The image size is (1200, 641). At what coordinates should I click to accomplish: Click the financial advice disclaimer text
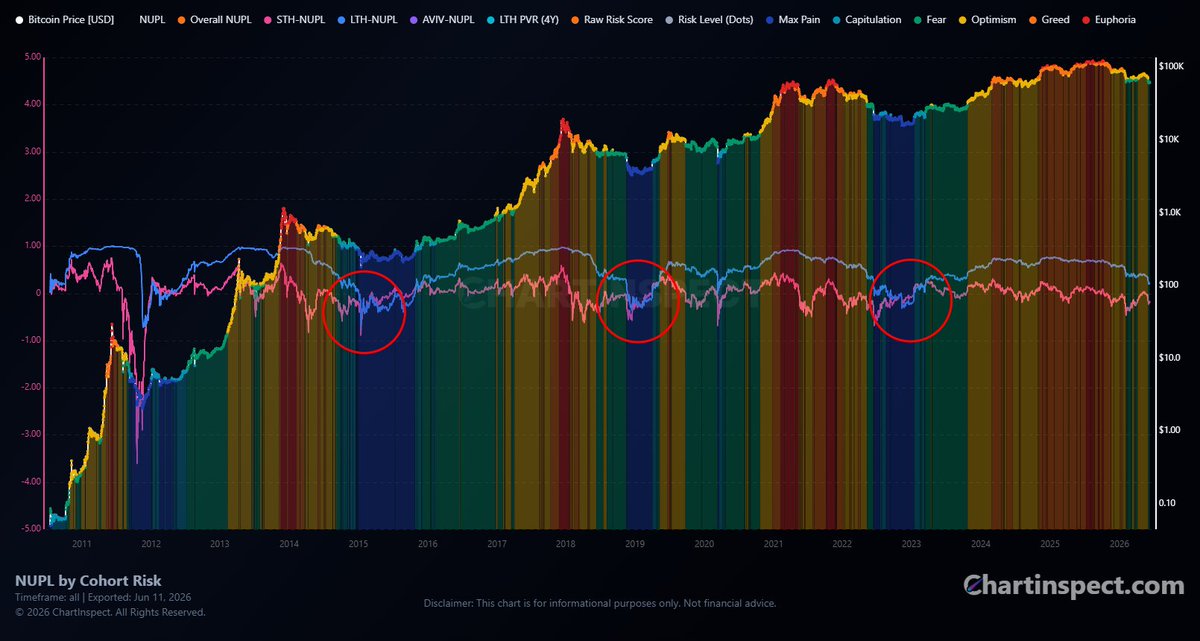click(600, 603)
